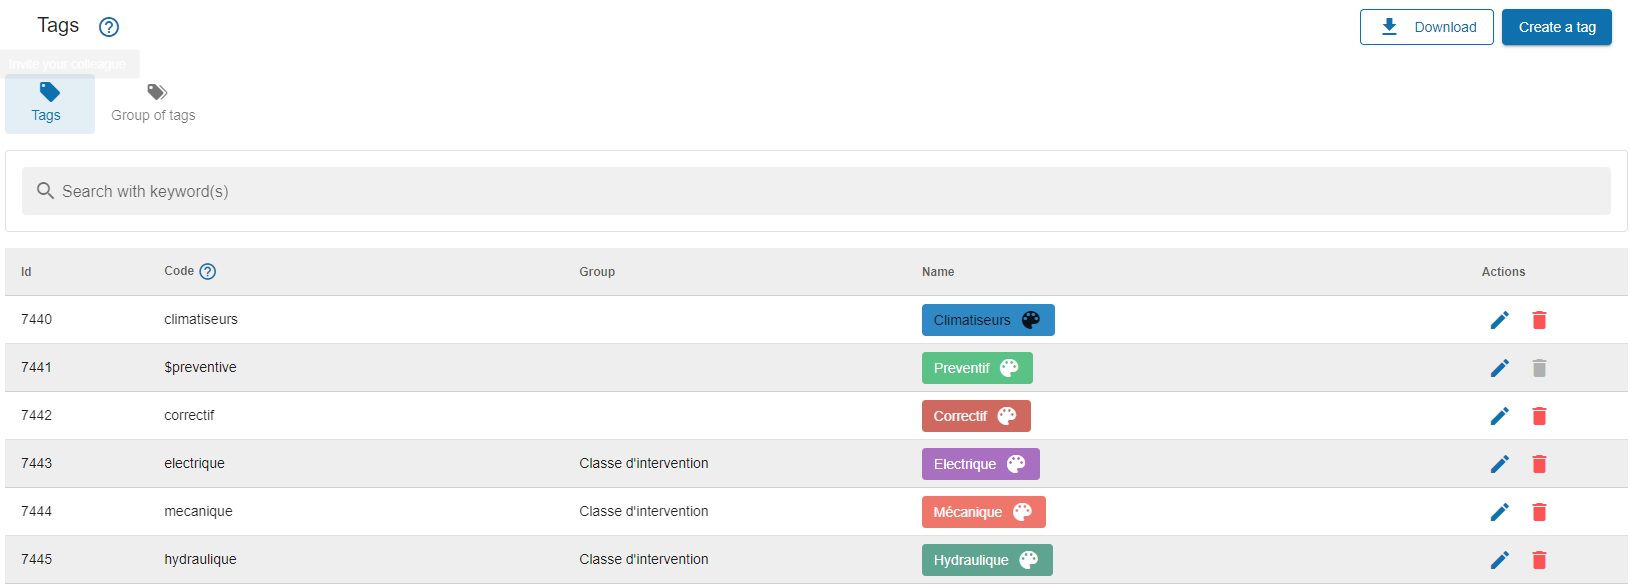Click the help icon beside Tags title
Viewport: 1631px width, 588px height.
coord(109,27)
